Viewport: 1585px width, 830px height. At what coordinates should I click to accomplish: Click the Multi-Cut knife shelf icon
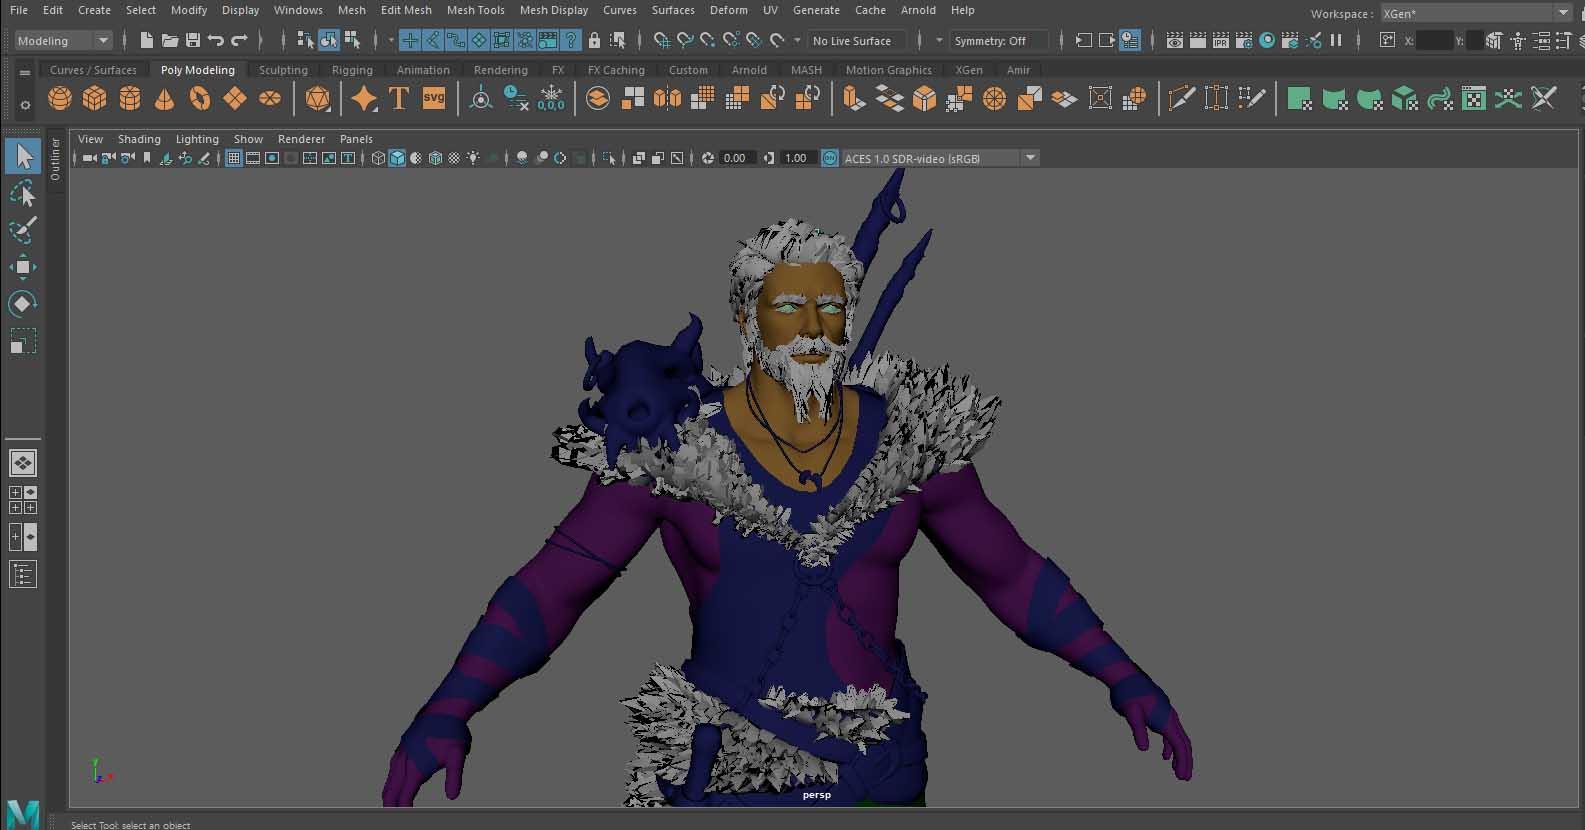(x=1181, y=98)
